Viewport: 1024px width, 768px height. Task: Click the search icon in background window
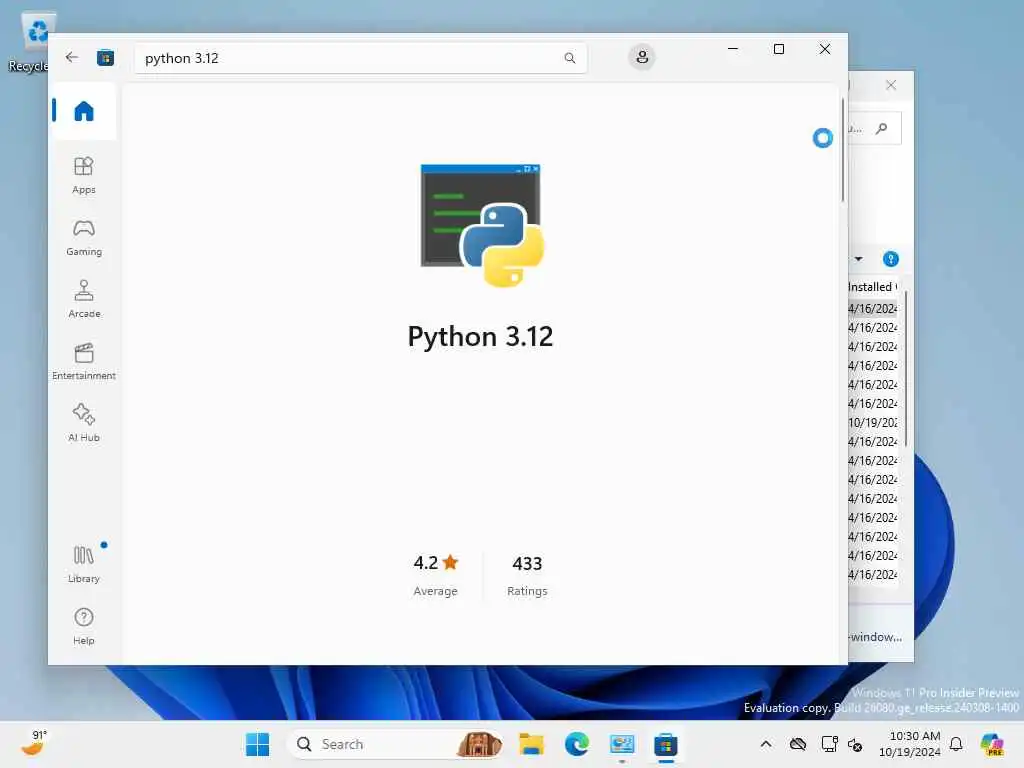(882, 128)
